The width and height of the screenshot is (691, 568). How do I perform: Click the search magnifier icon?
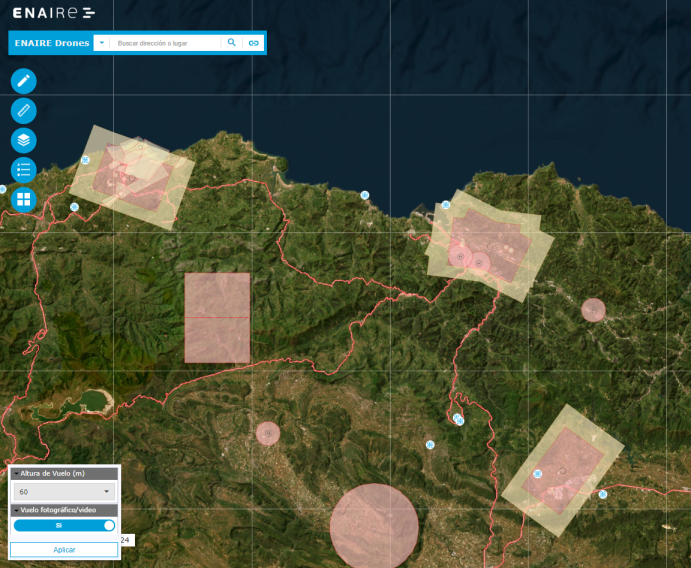coord(231,43)
